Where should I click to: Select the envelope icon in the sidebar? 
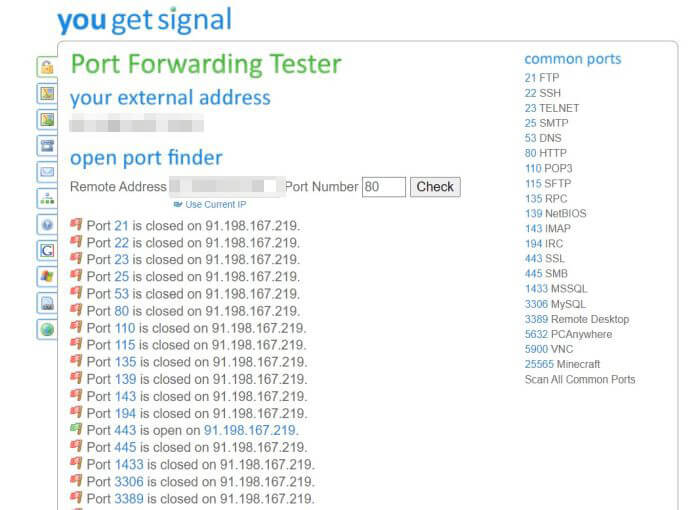coord(47,172)
